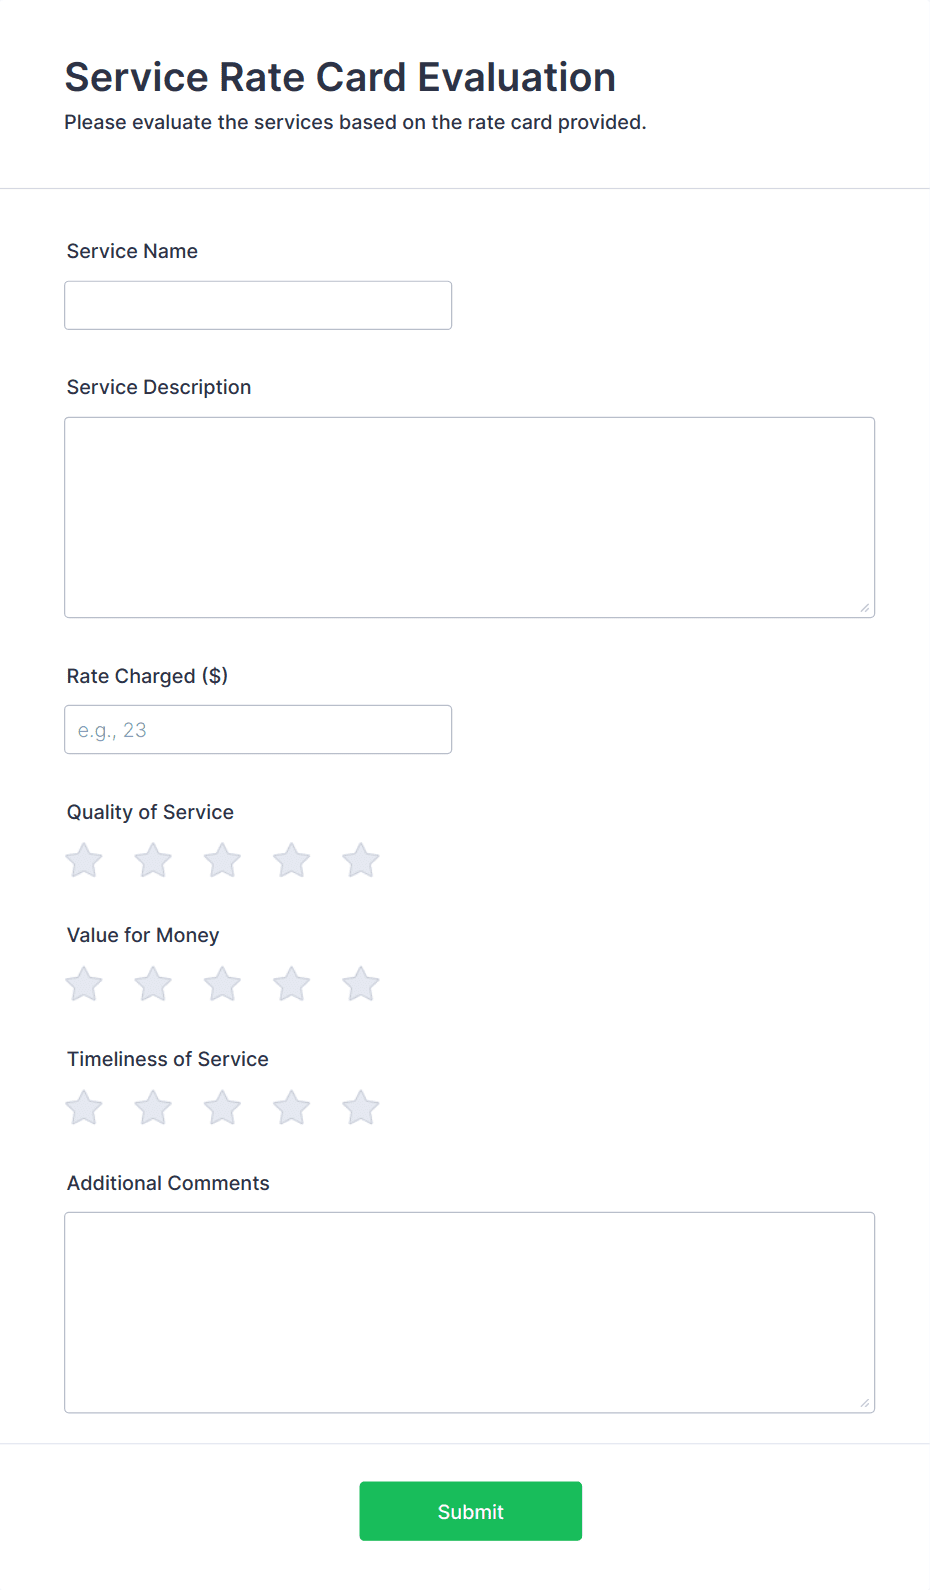930x1590 pixels.
Task: Focus the Additional Comments text area
Action: (x=469, y=1312)
